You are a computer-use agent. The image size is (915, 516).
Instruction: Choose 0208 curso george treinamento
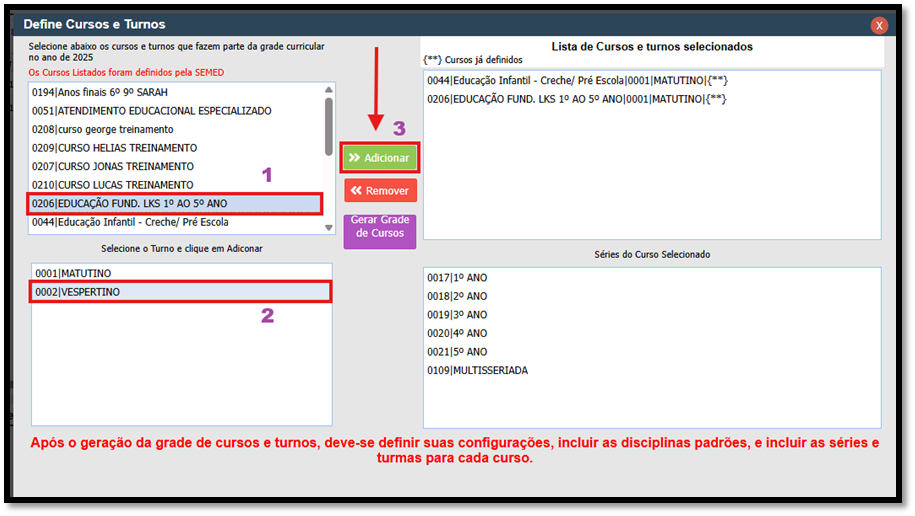pyautogui.click(x=102, y=130)
